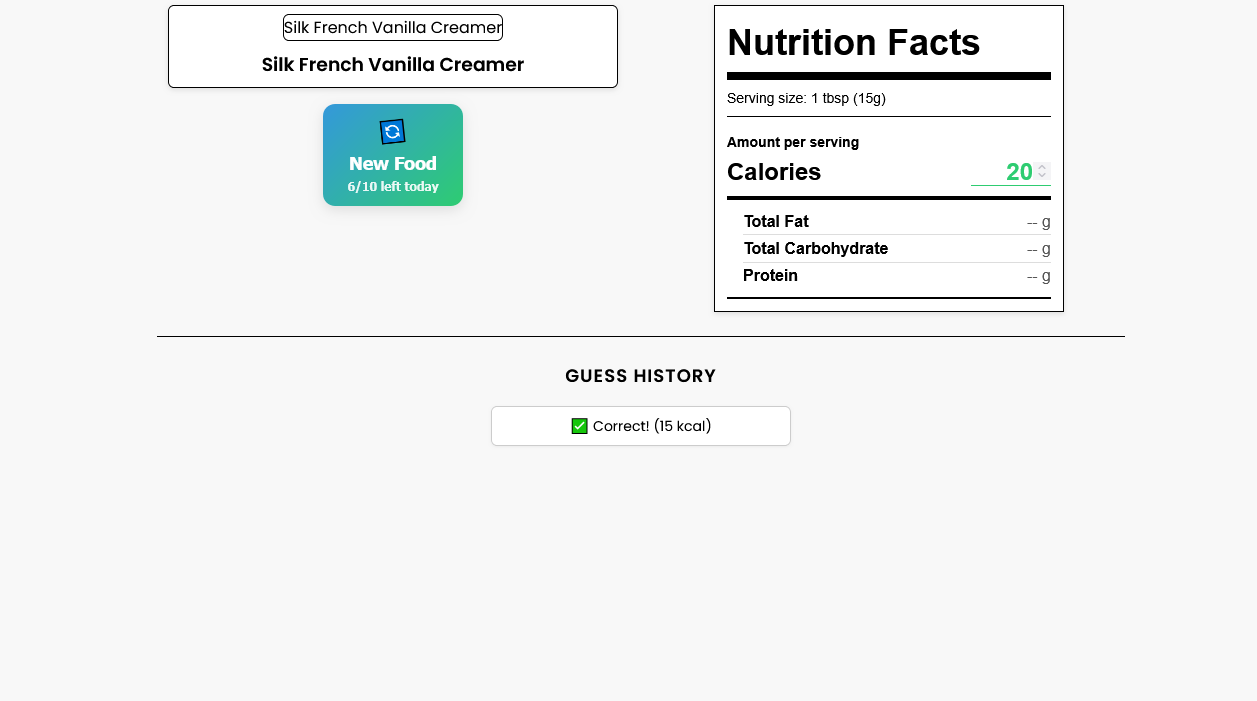Click the New Food button label
This screenshot has height=701, width=1257.
[x=393, y=164]
